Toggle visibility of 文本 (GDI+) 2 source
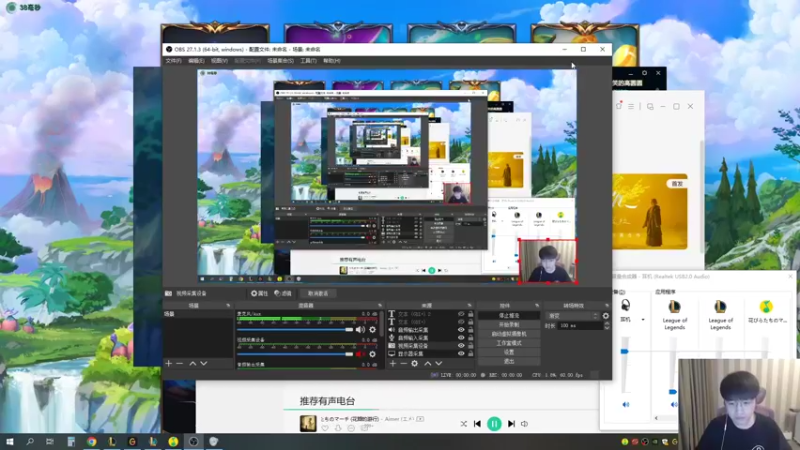This screenshot has width=800, height=450. click(461, 314)
